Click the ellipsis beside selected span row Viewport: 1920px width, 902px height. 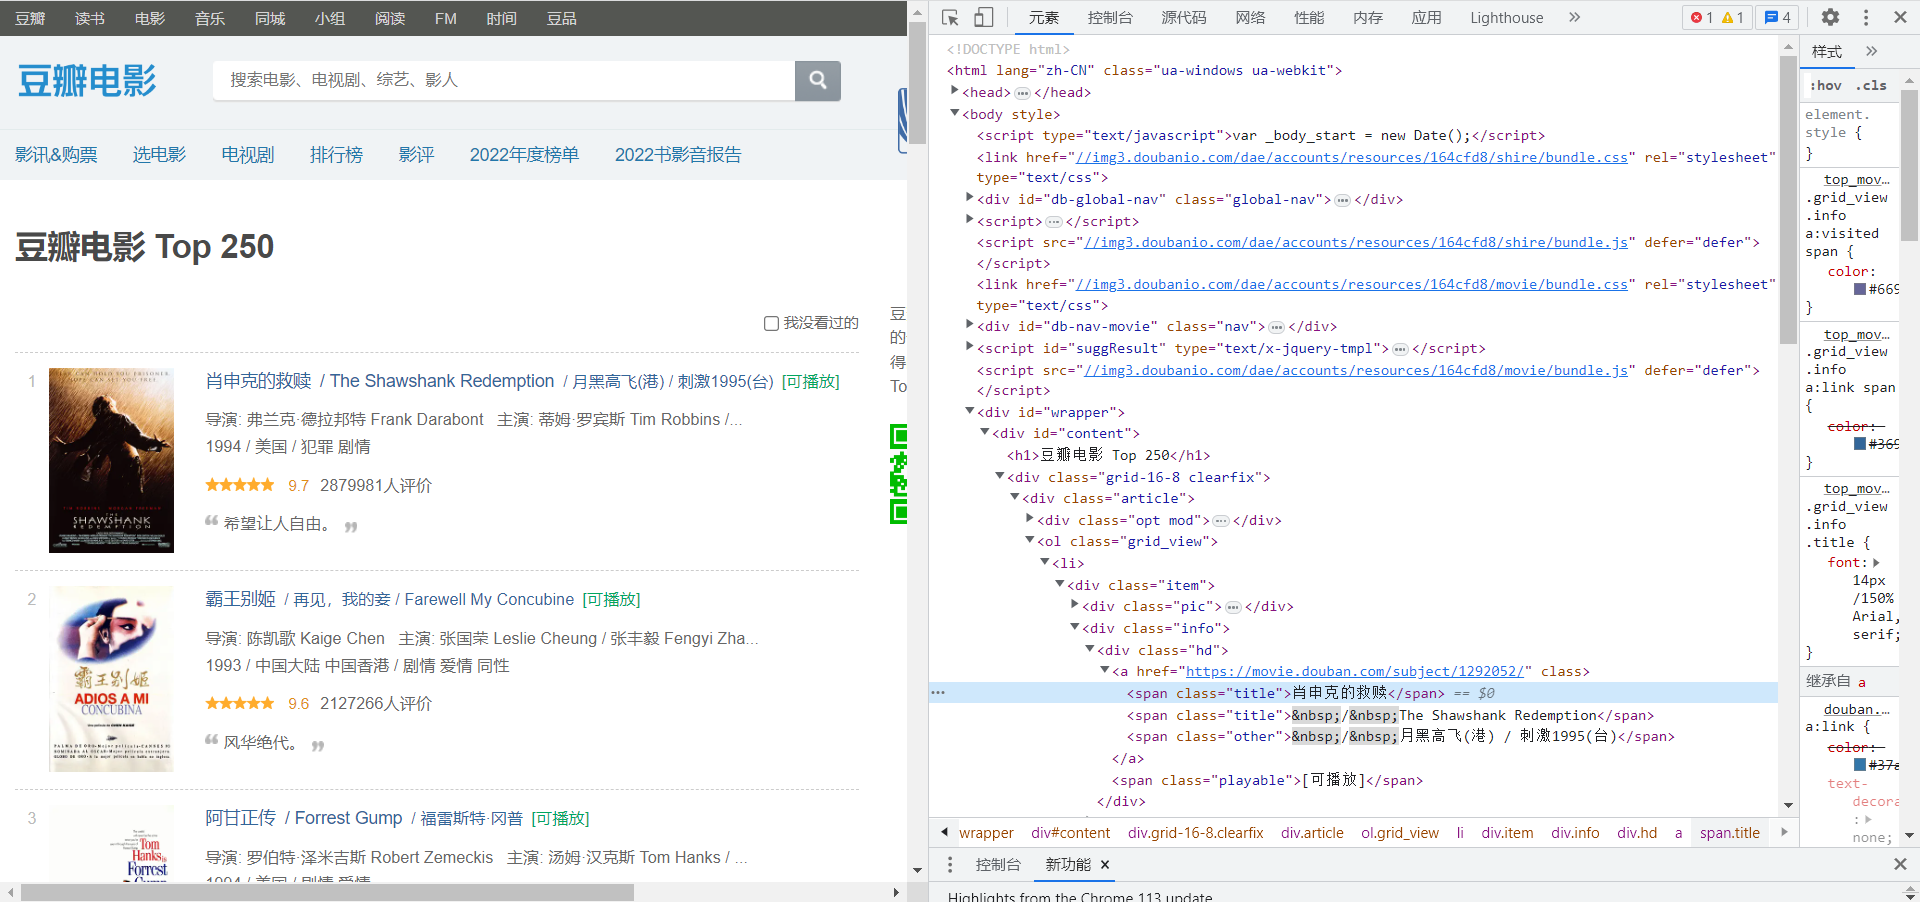pos(938,692)
